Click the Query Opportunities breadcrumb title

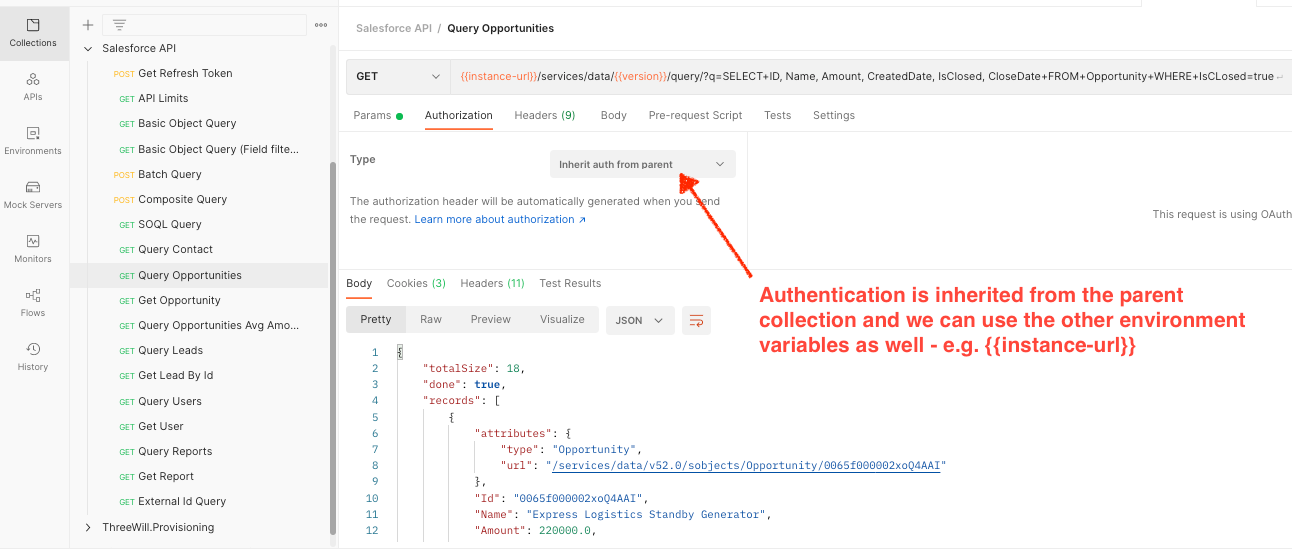(500, 28)
